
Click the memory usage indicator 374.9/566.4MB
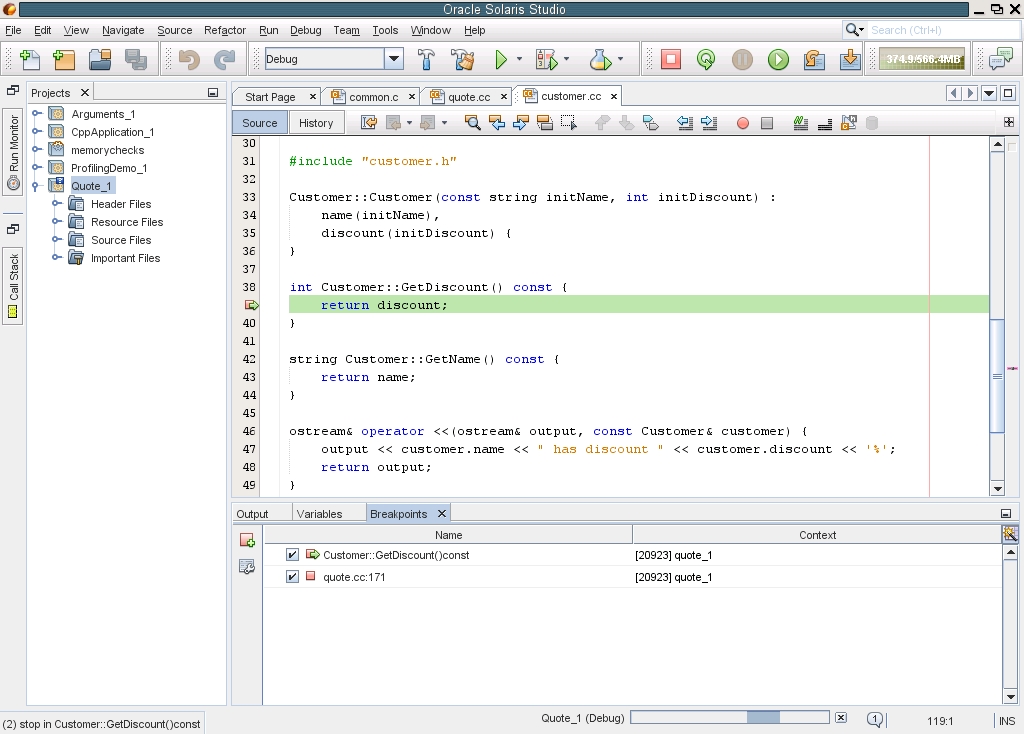922,59
